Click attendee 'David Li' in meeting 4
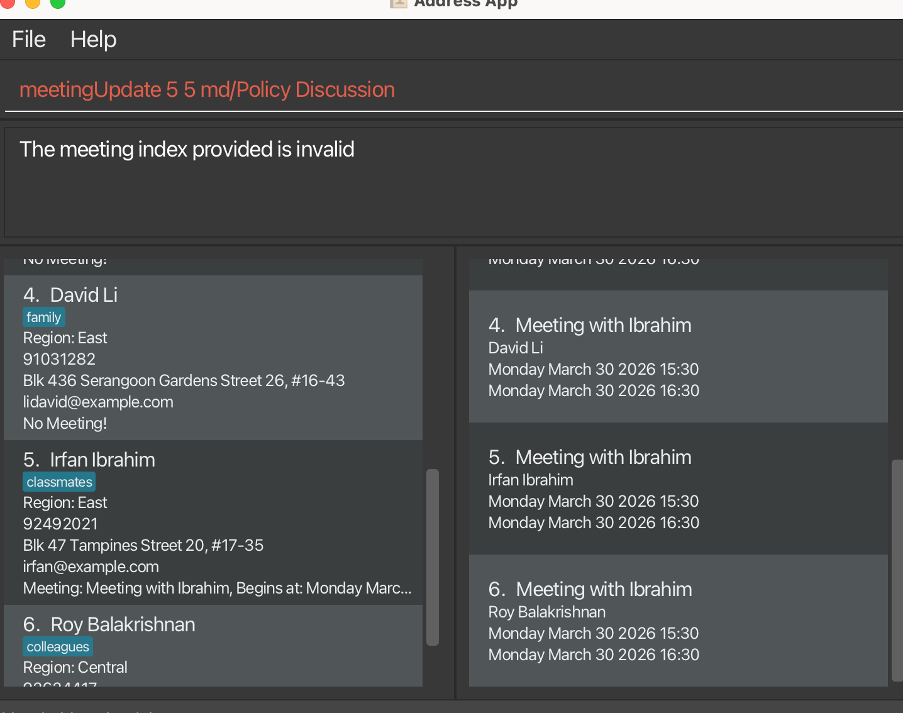The width and height of the screenshot is (904, 714). coord(515,348)
